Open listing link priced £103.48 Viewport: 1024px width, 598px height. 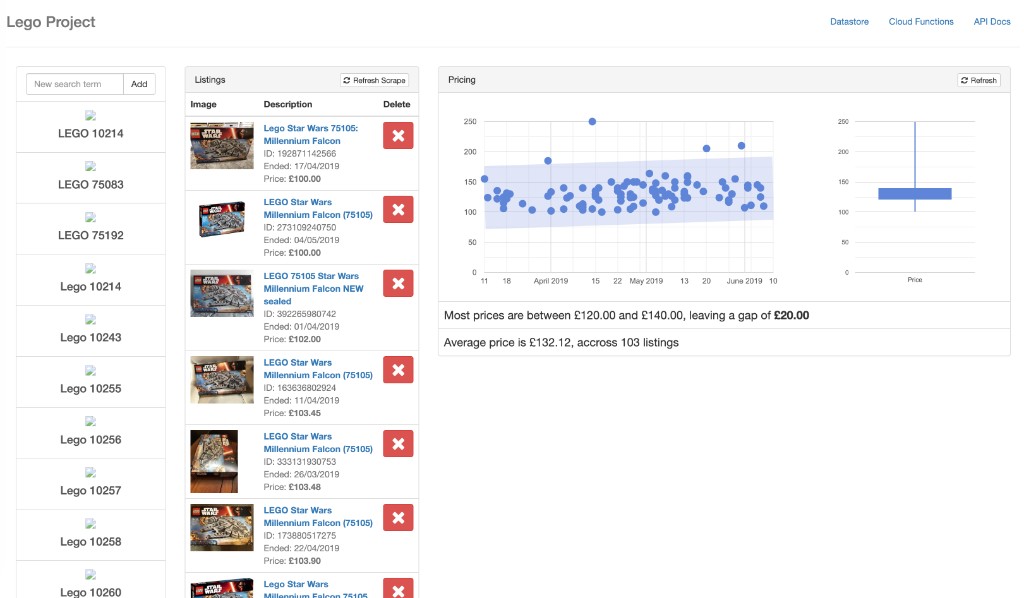[x=318, y=443]
